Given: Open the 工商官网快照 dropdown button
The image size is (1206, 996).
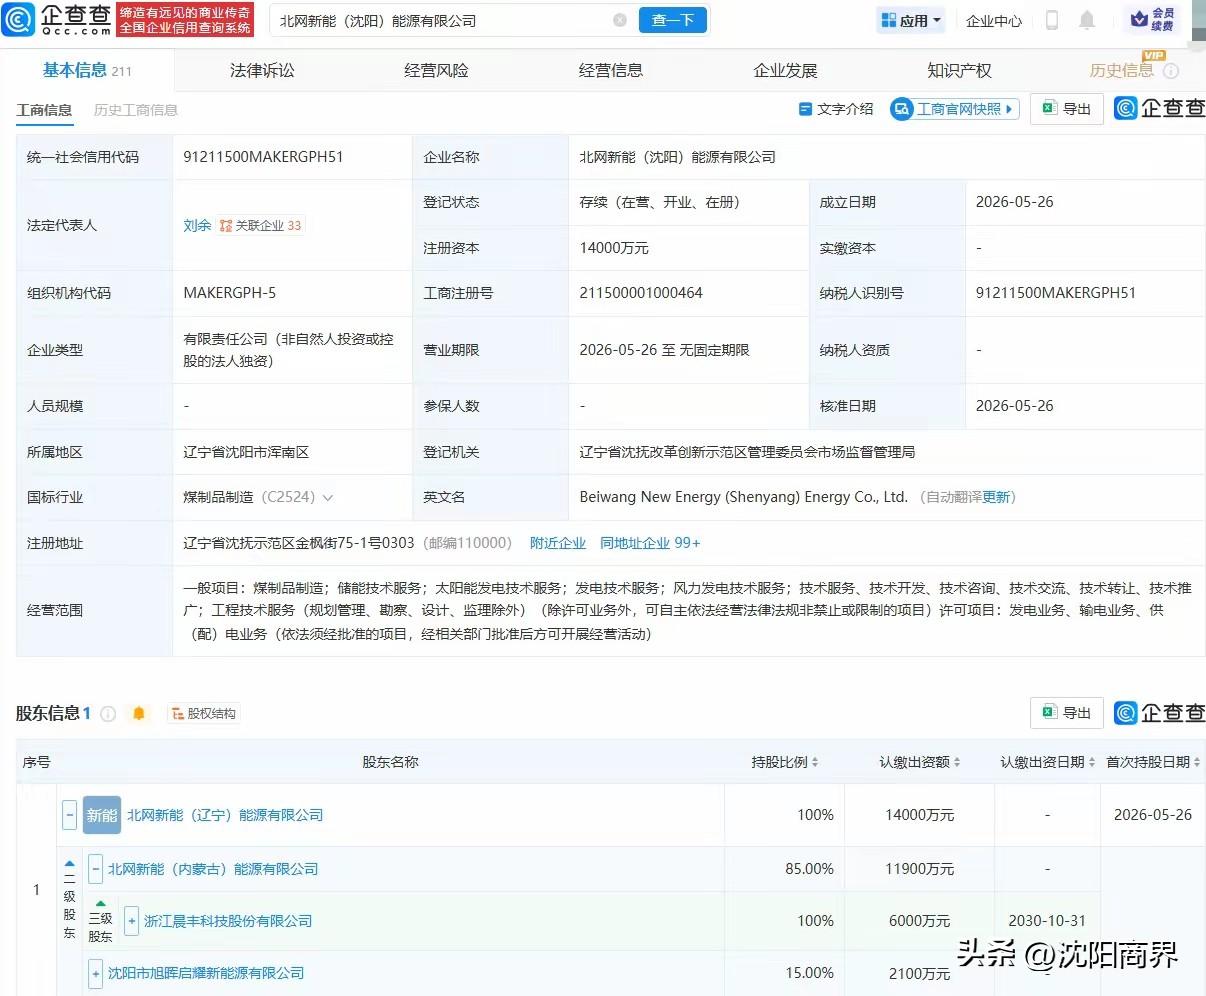Looking at the screenshot, I should pos(954,109).
